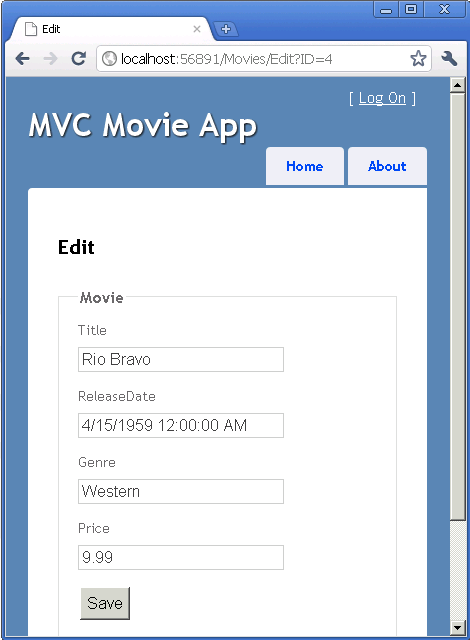Open the wrench settings menu
Image resolution: width=470 pixels, height=640 pixels.
[x=449, y=59]
